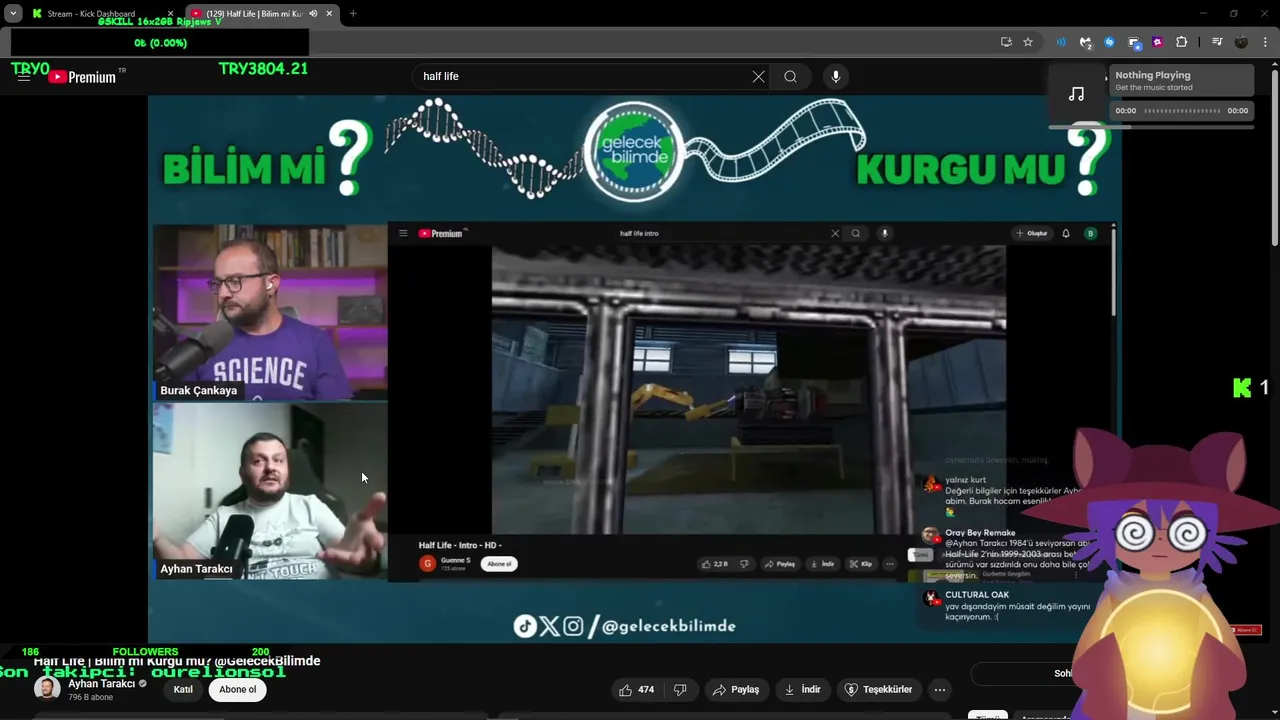
Task: Bookmark this page with the star
Action: [x=1028, y=42]
